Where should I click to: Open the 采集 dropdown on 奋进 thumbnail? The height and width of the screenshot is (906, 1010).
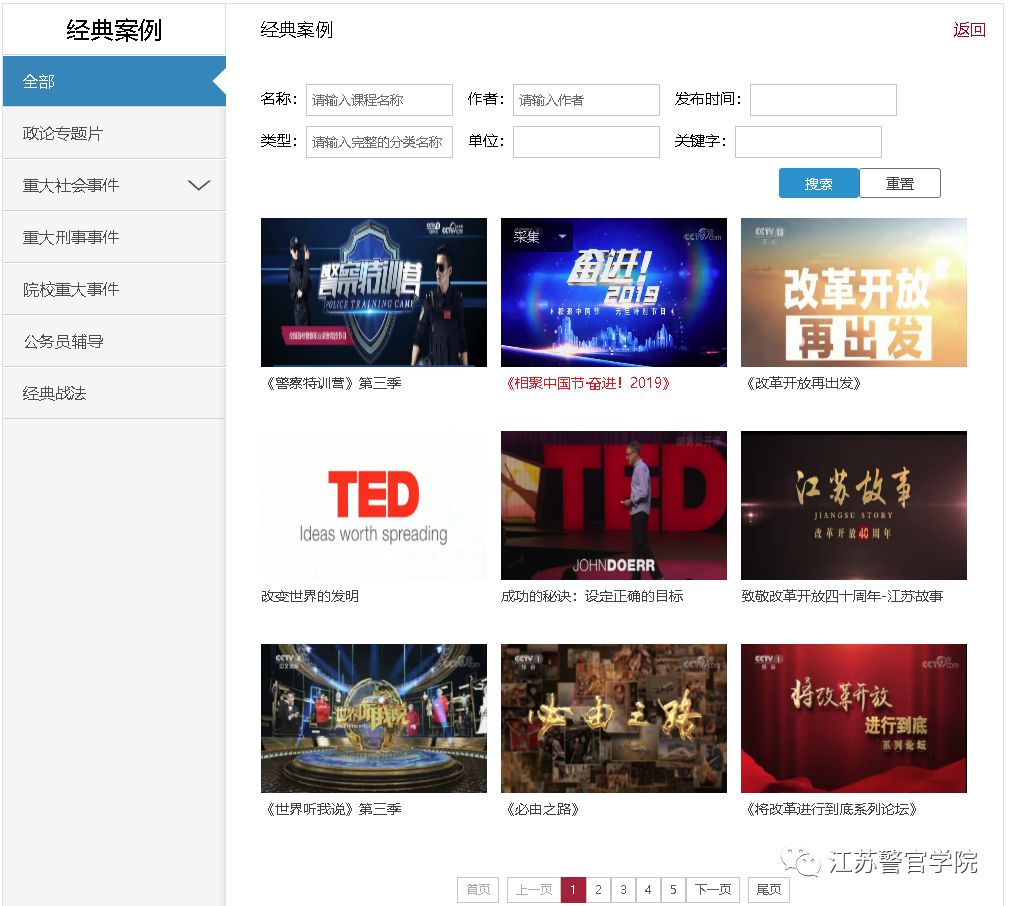click(x=540, y=237)
